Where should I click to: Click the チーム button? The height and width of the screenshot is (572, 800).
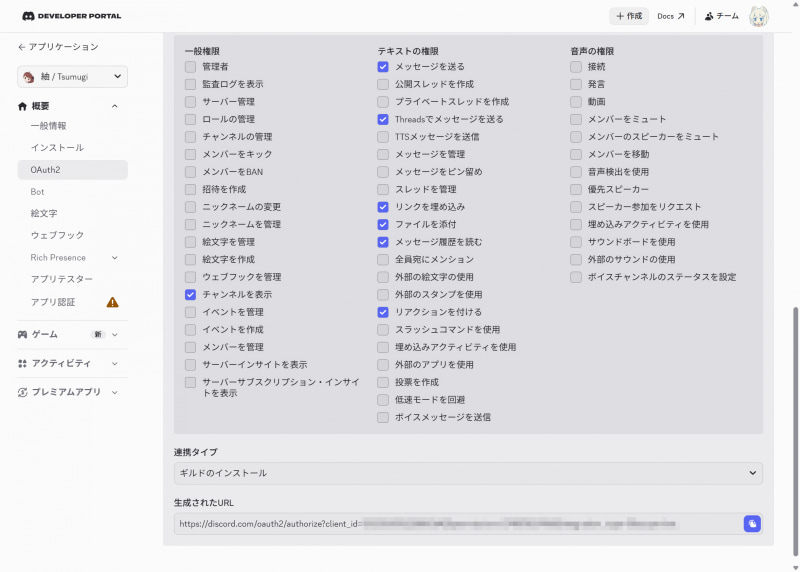click(721, 16)
